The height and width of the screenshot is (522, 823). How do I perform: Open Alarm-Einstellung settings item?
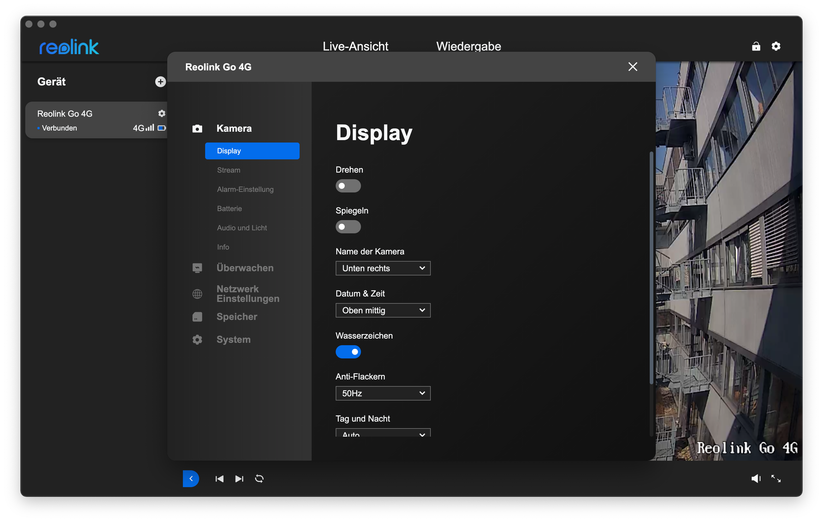coord(245,189)
